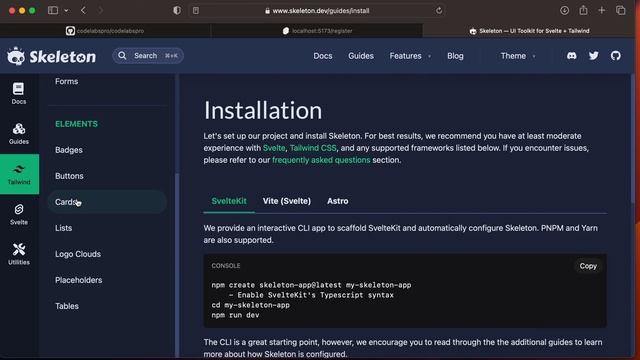Screen dimensions: 640x360
Task: Open the Discord icon link
Action: tap(571, 56)
